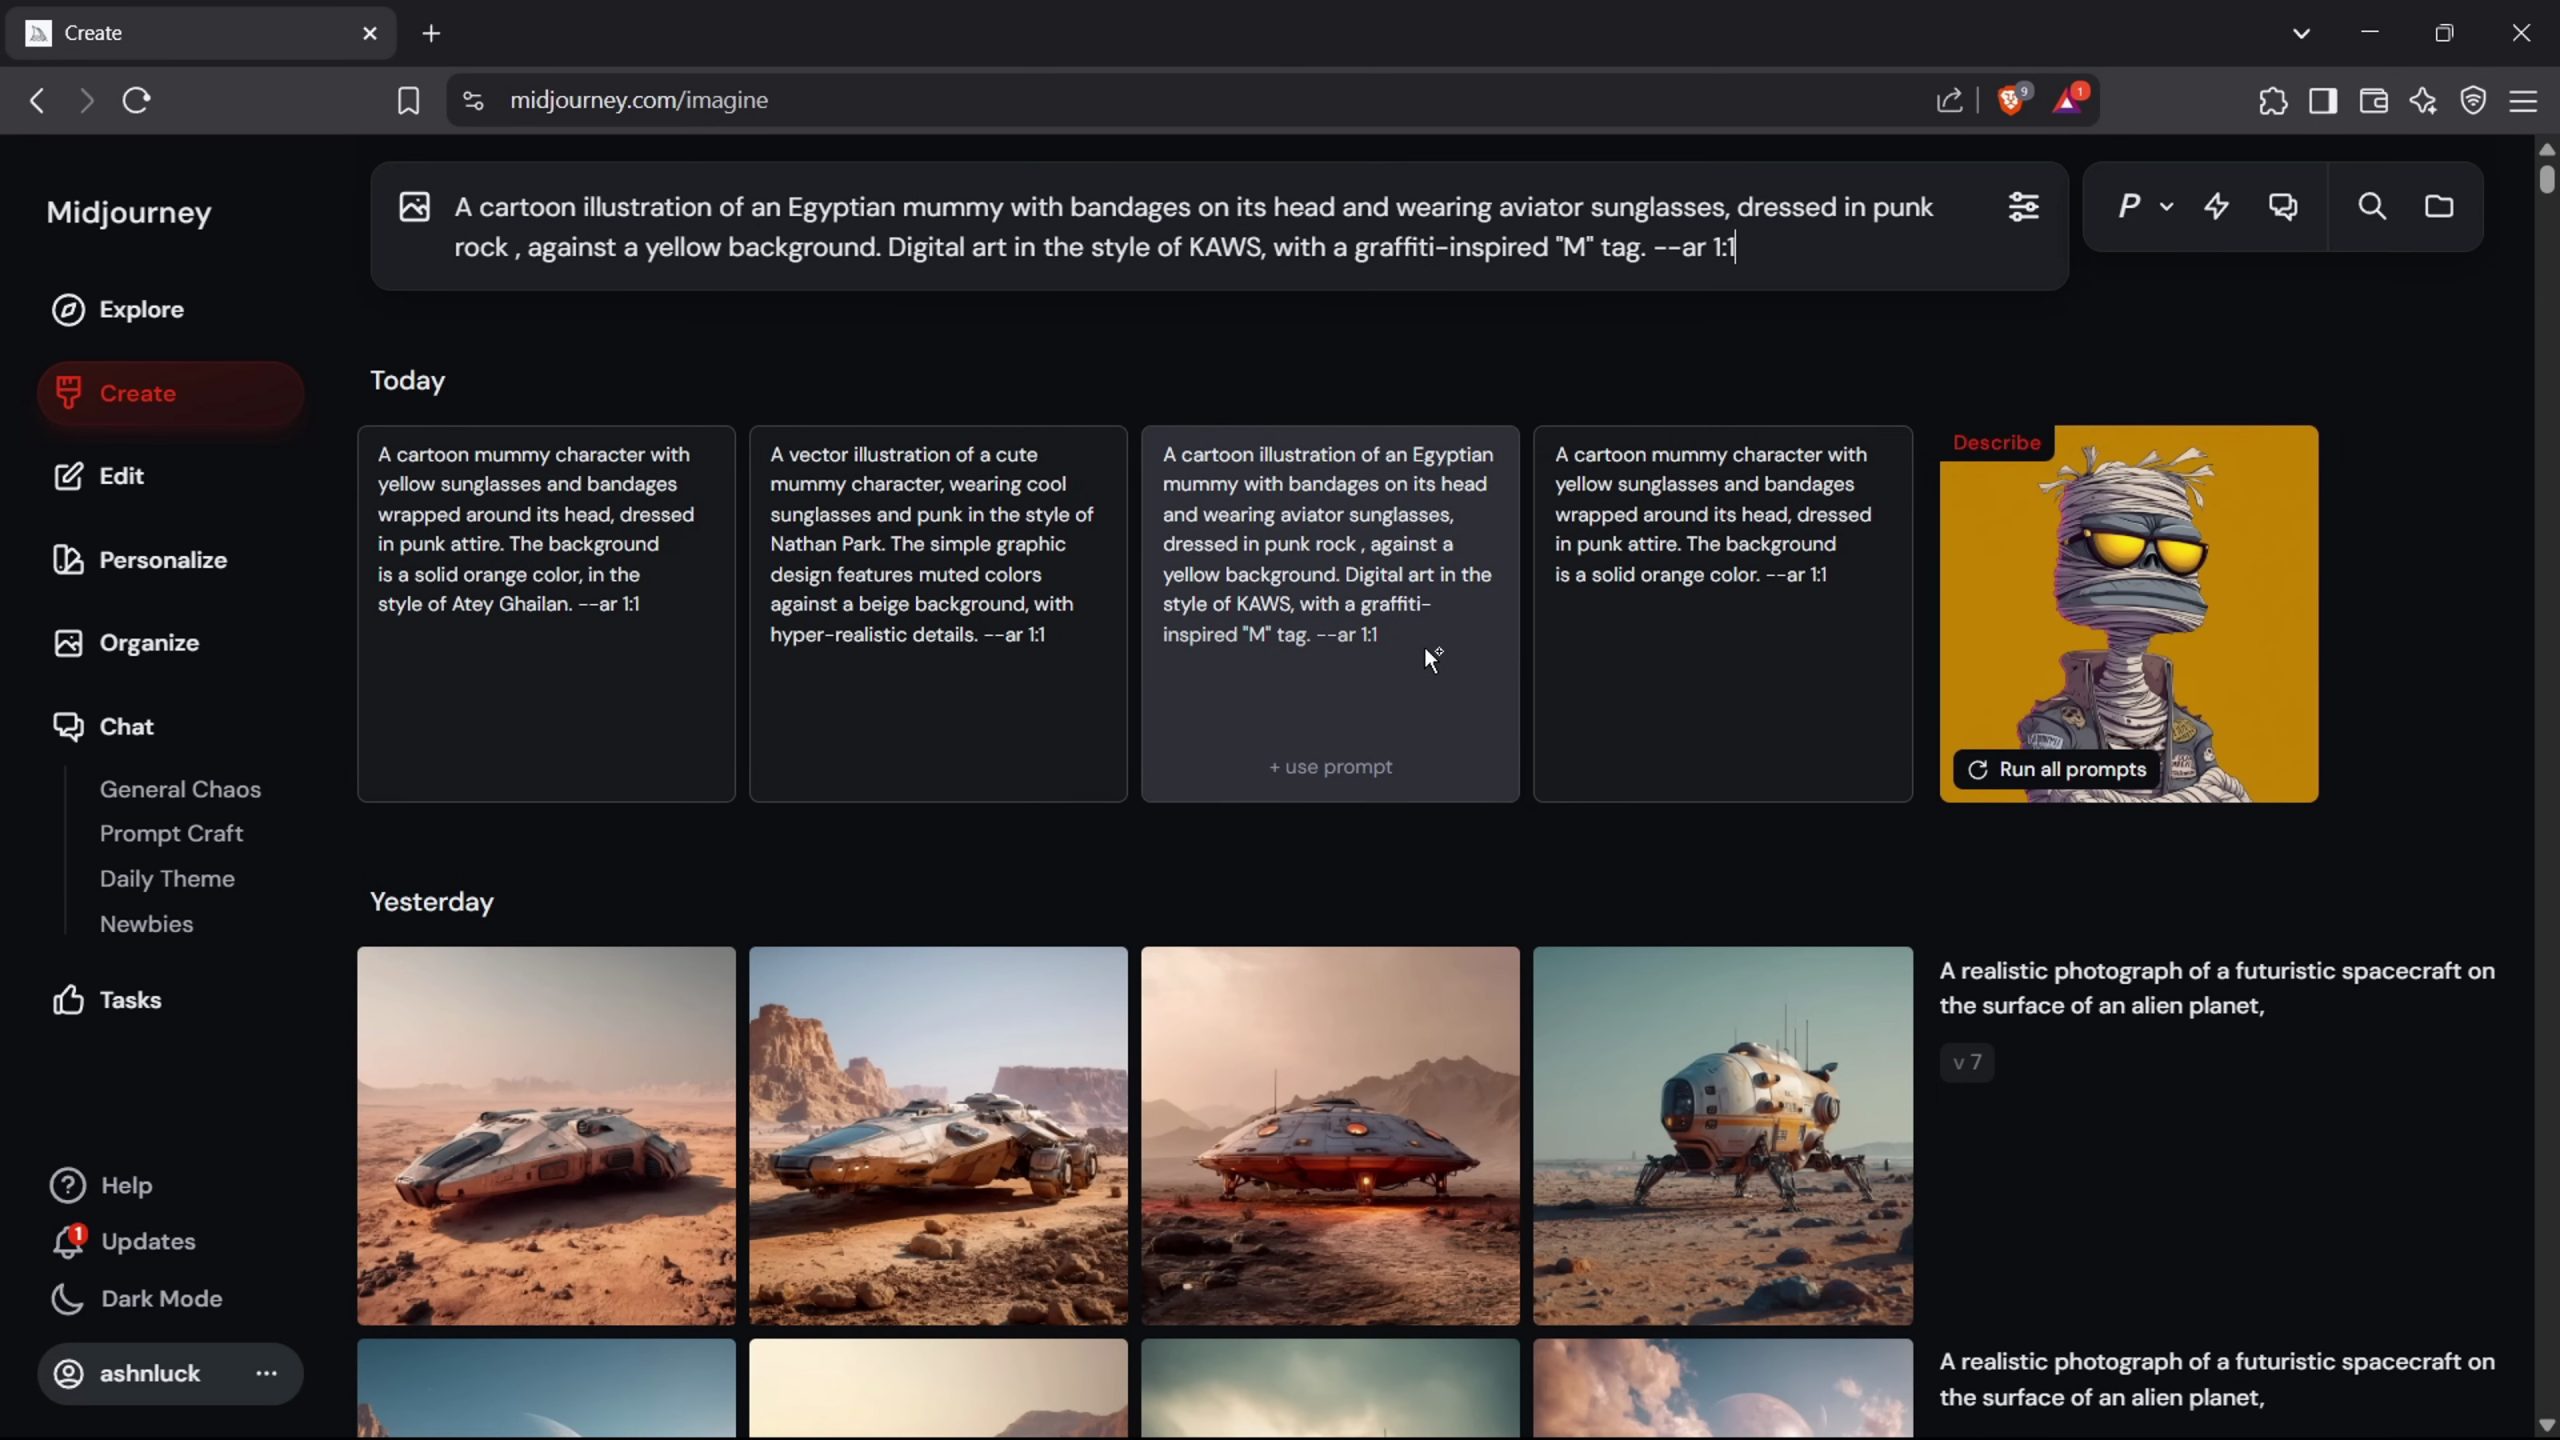2560x1440 pixels.
Task: Open Brave VPN shield icon
Action: [x=2473, y=100]
